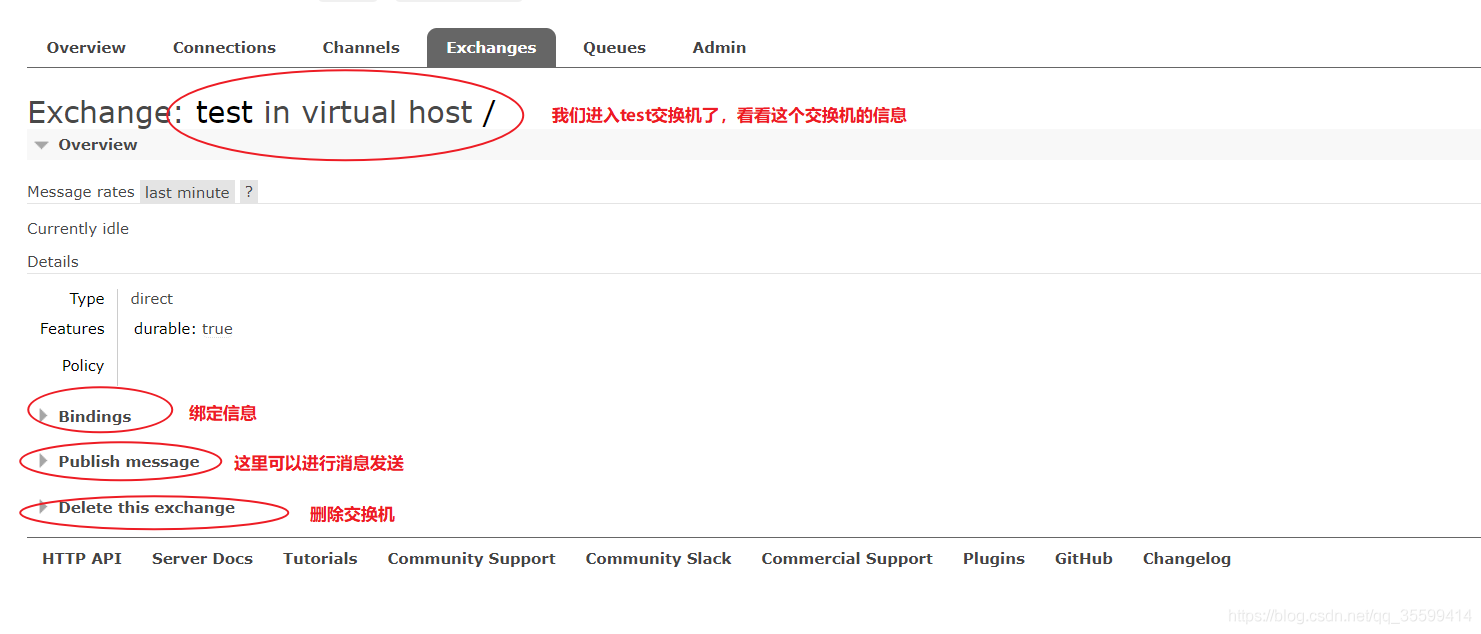
Task: Click the Policy label
Action: (83, 366)
